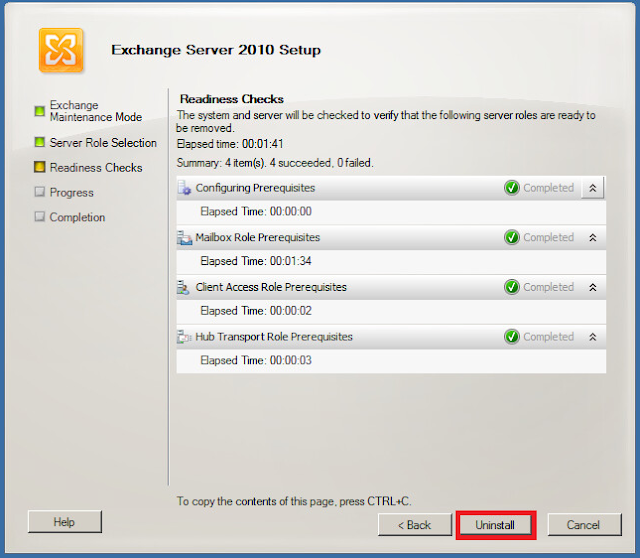640x558 pixels.
Task: Select the Readiness Checks step label
Action: click(96, 168)
